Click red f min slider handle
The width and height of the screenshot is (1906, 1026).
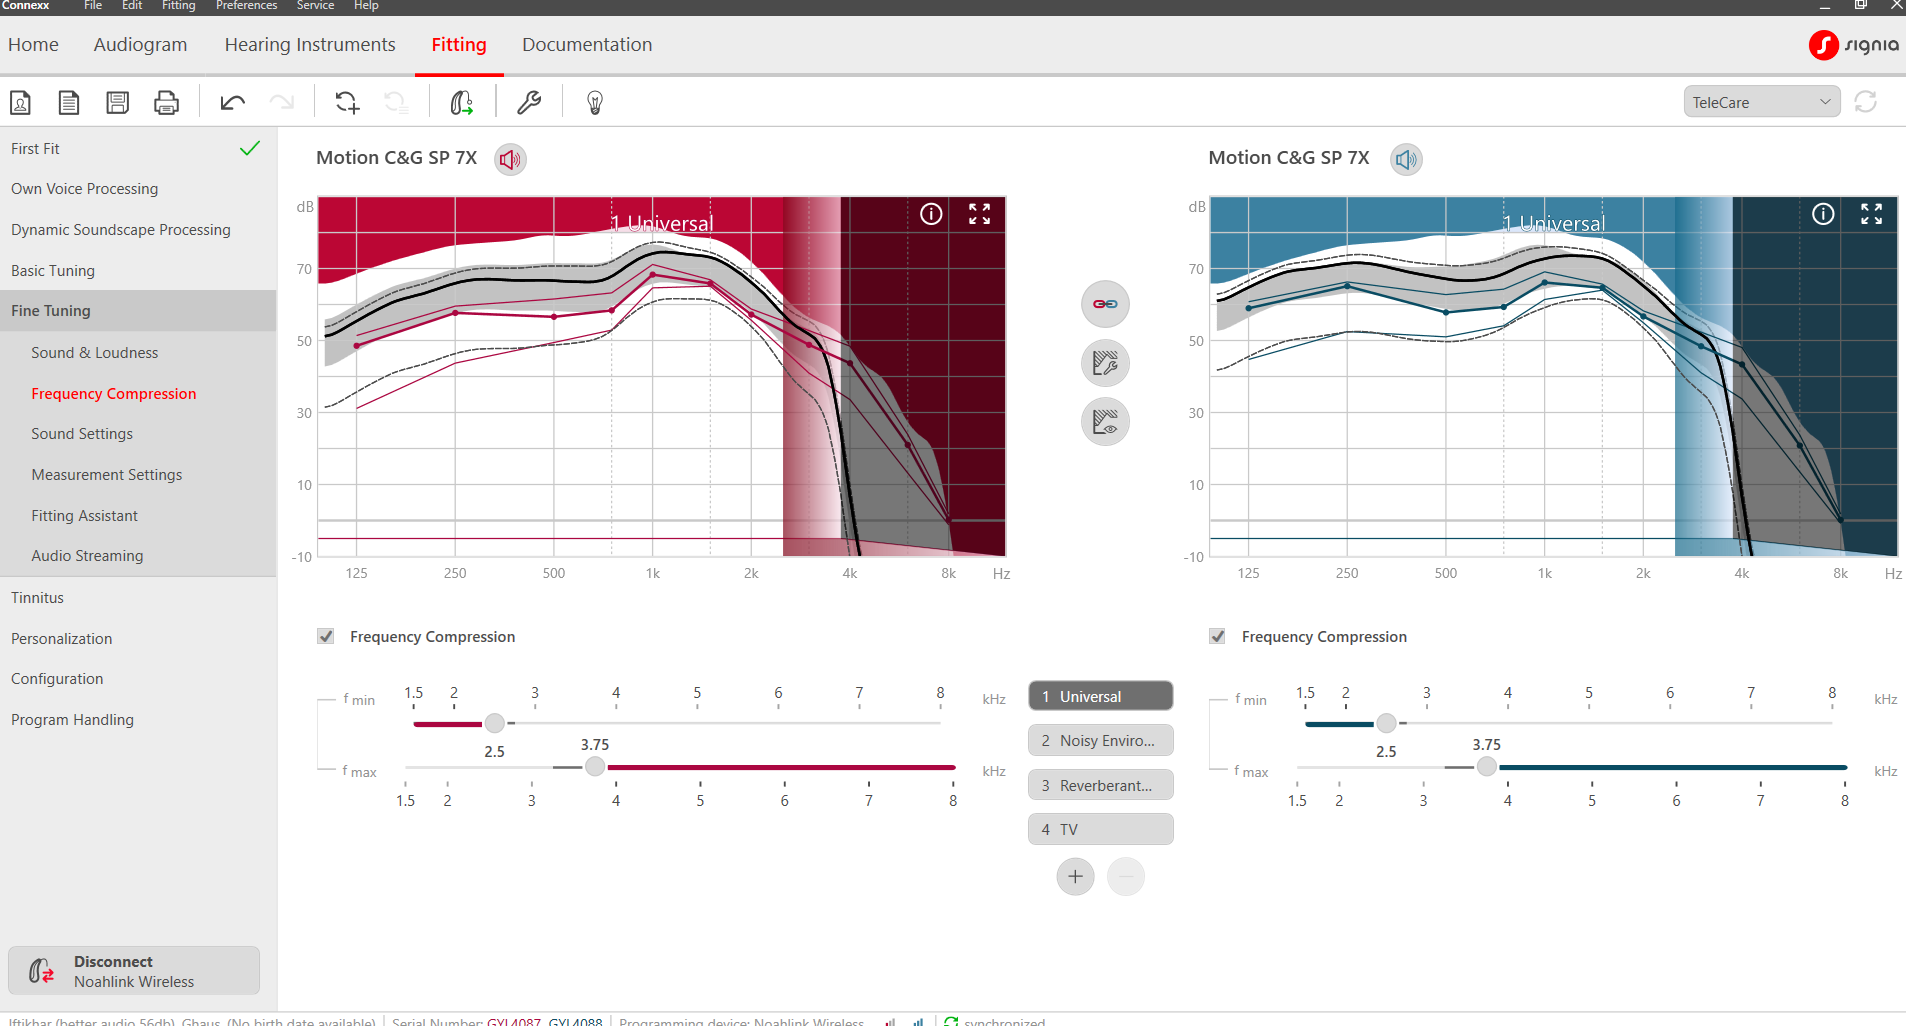click(495, 723)
